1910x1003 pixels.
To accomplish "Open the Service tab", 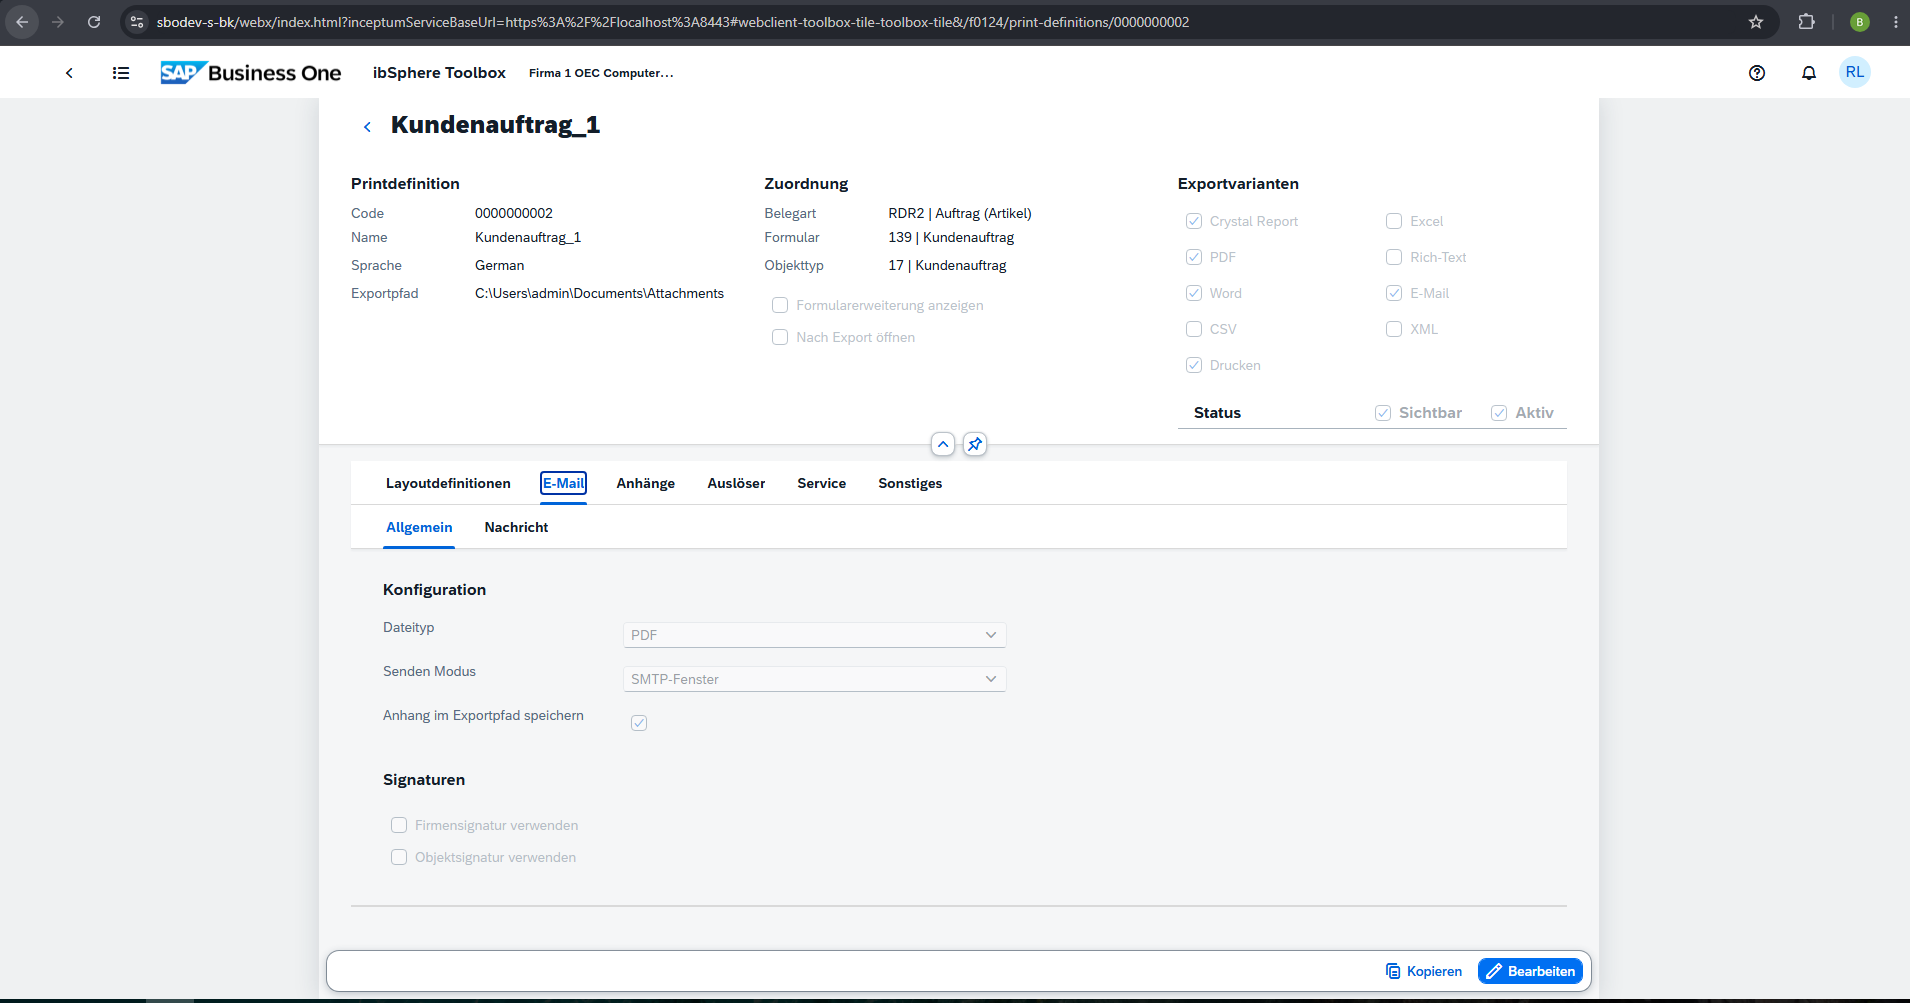I will [x=821, y=483].
